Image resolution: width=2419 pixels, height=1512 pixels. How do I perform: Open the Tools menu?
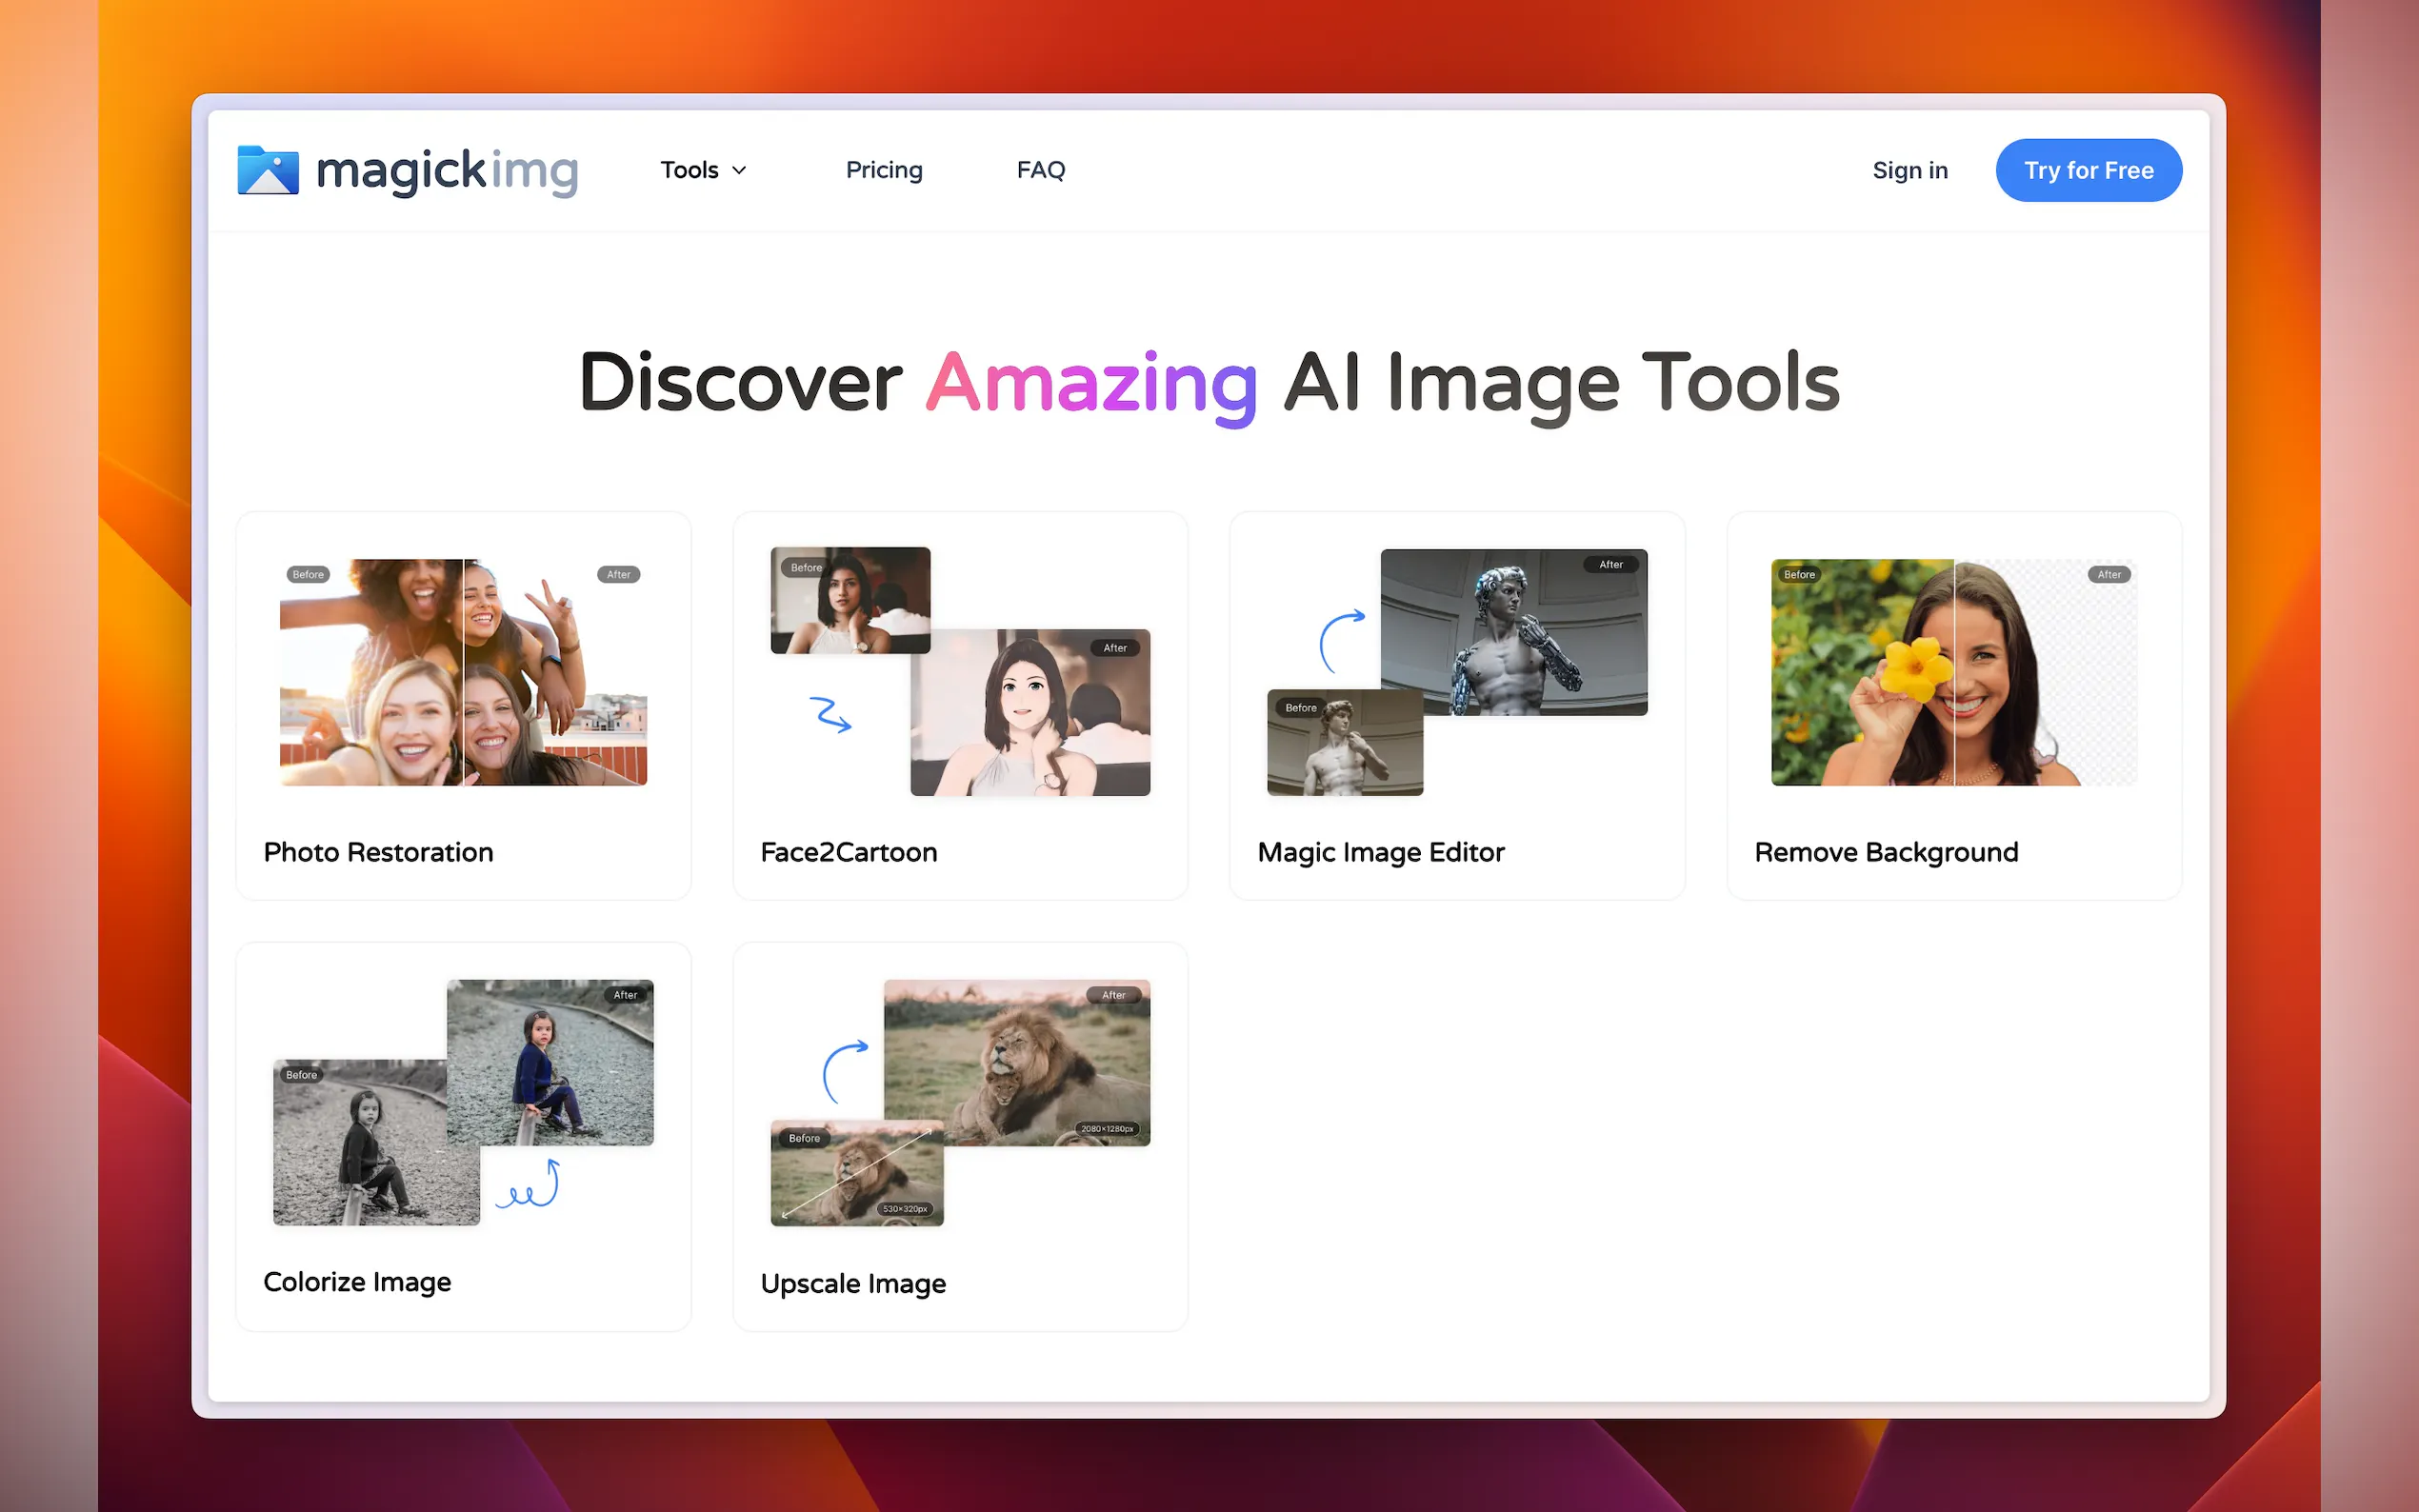click(x=690, y=171)
